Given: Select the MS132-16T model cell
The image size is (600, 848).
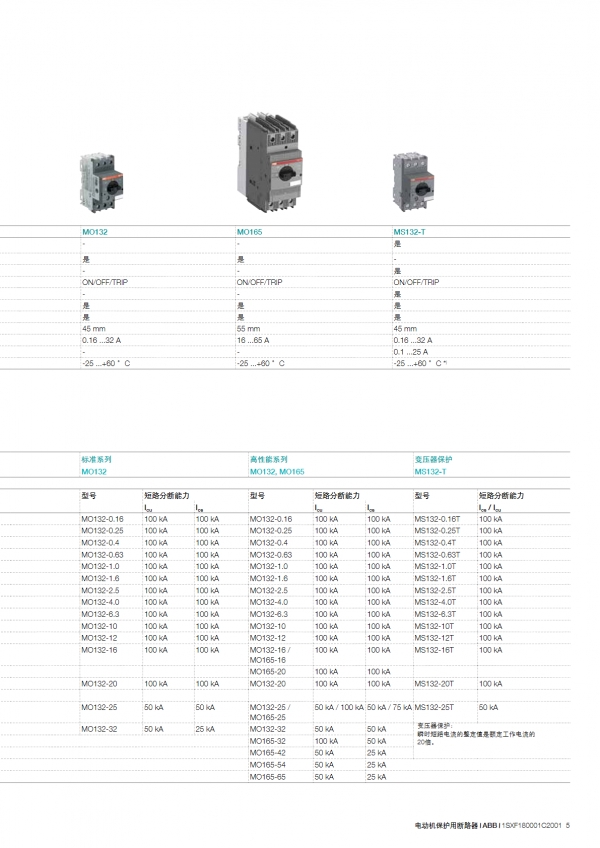Looking at the screenshot, I should click(x=434, y=650).
